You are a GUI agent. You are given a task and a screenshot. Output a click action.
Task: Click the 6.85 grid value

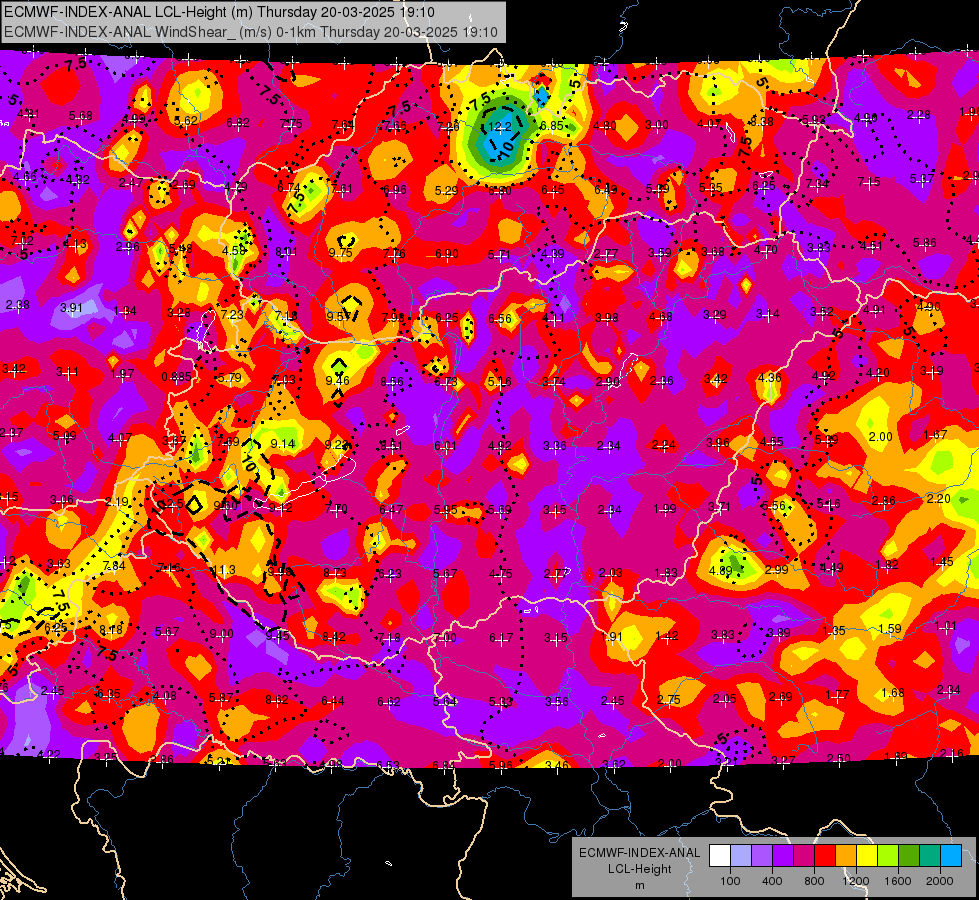tap(552, 126)
